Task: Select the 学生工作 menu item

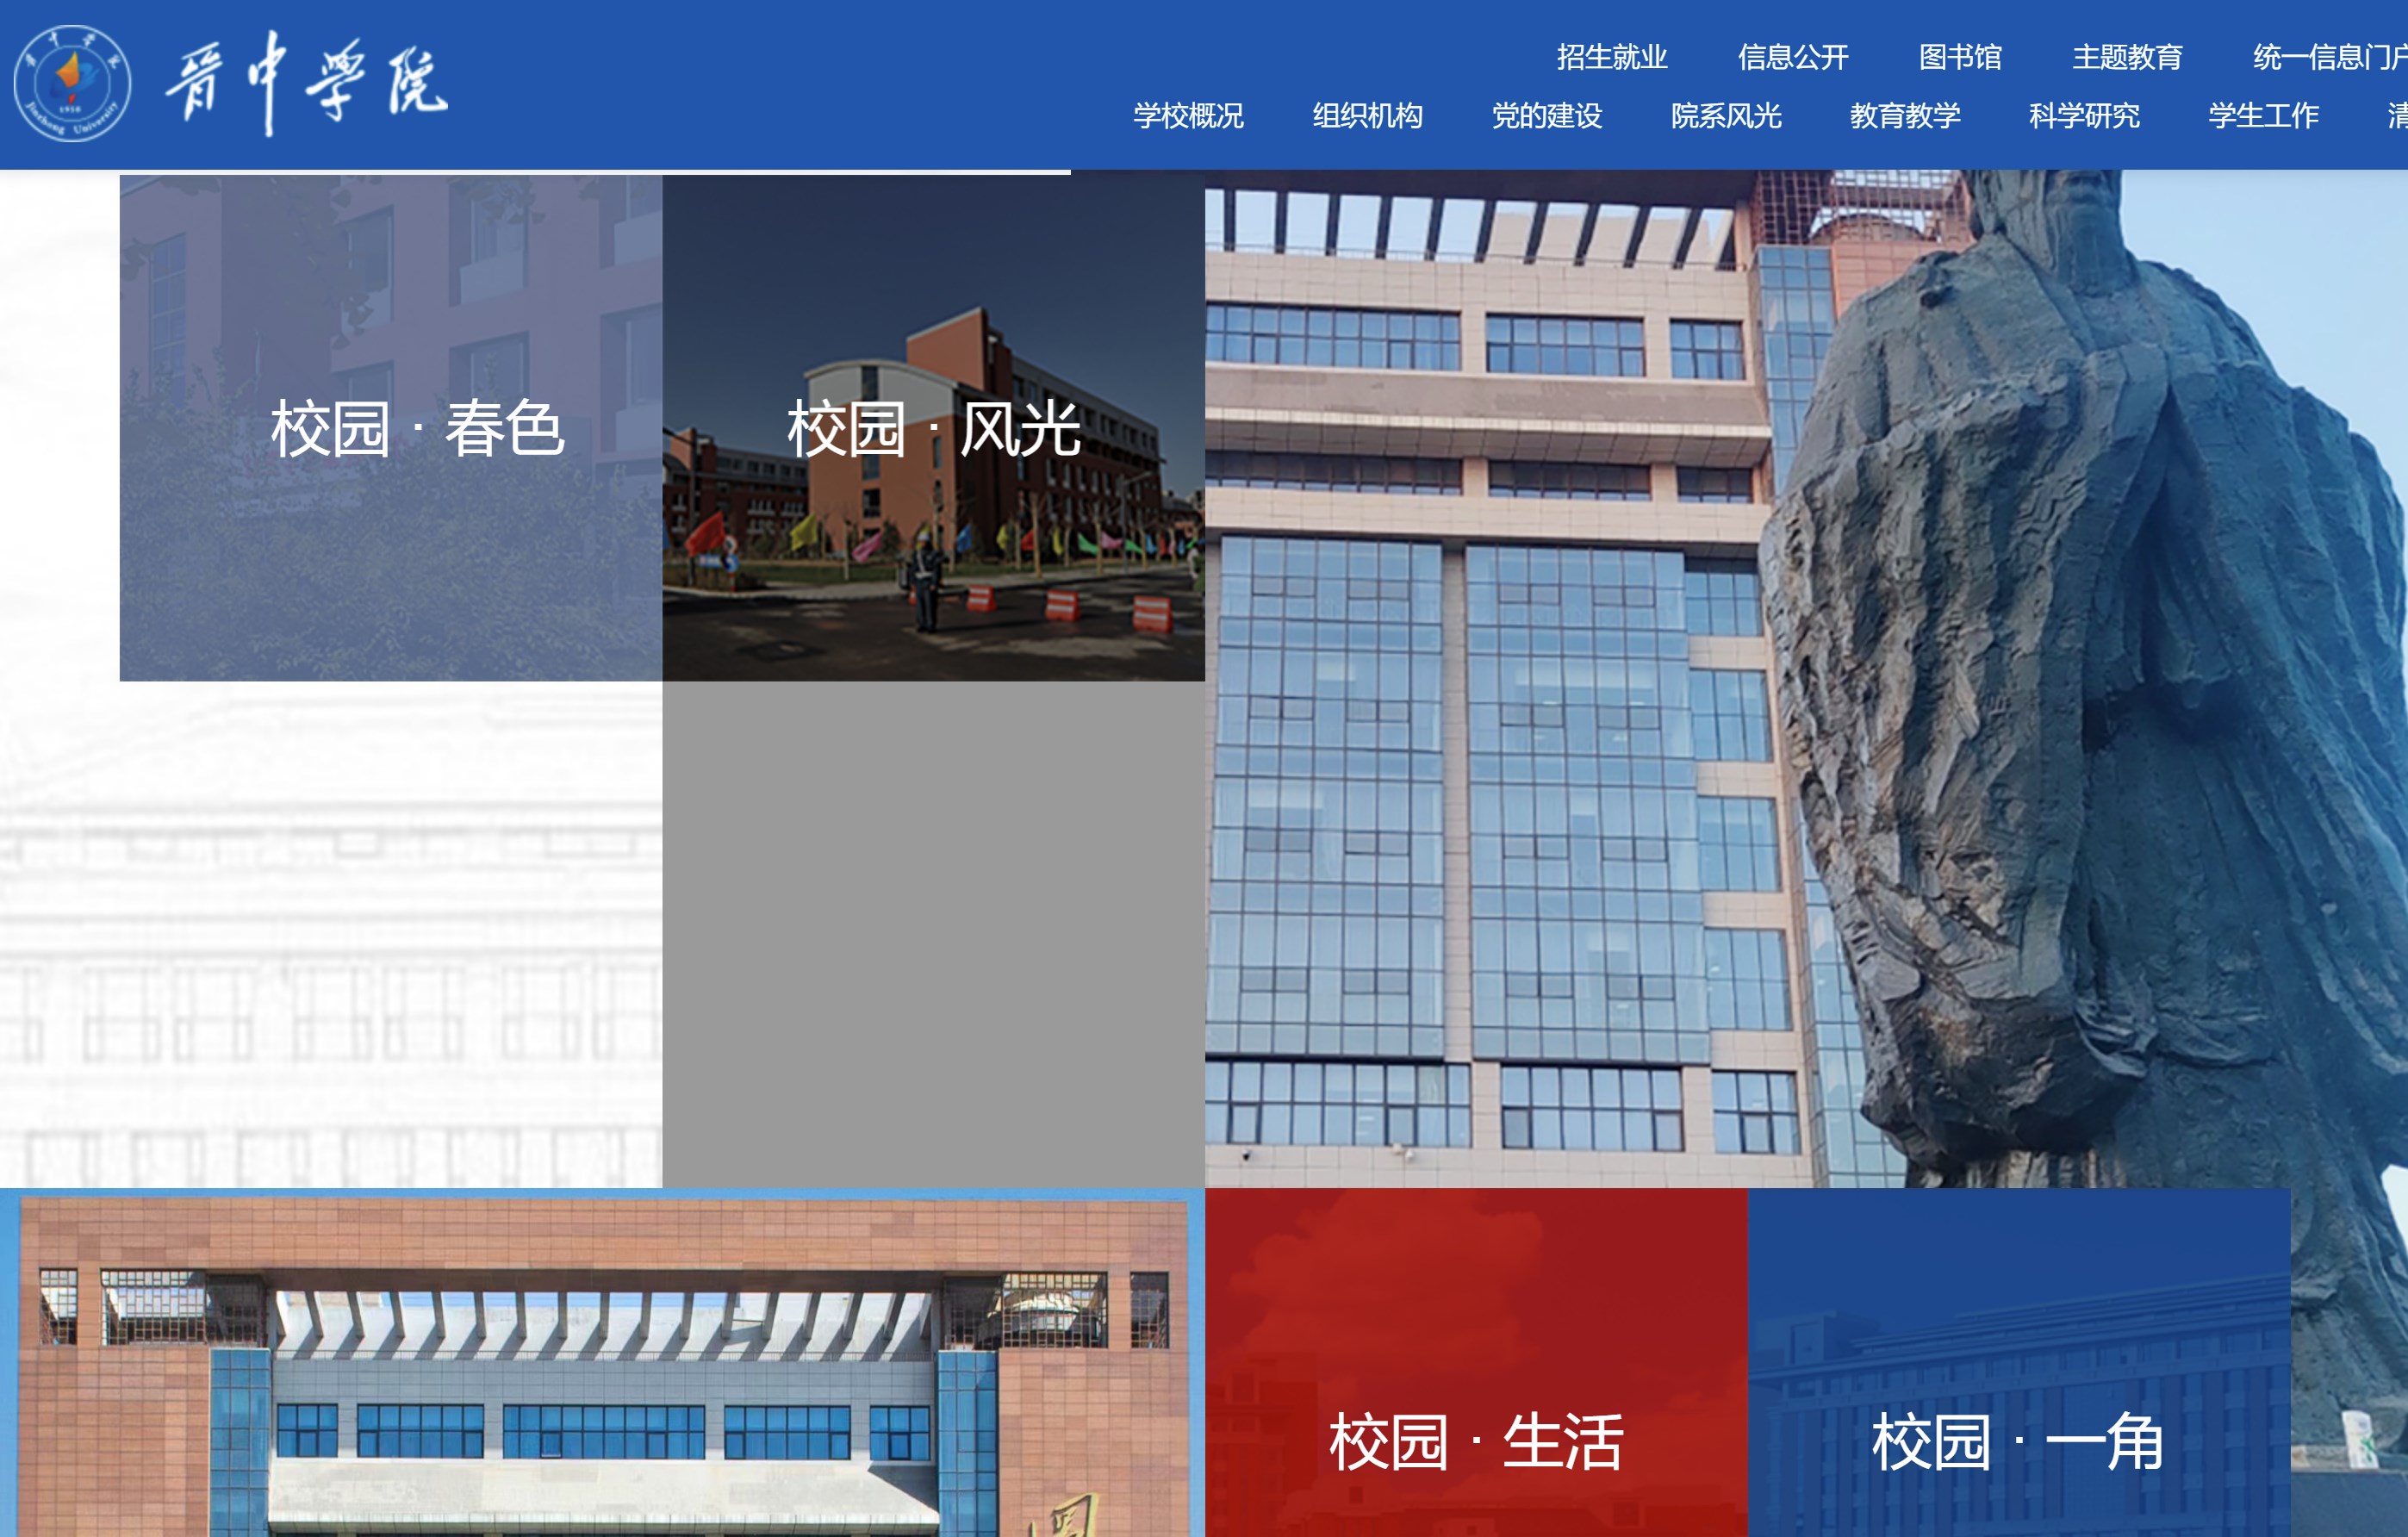Action: [x=2263, y=116]
